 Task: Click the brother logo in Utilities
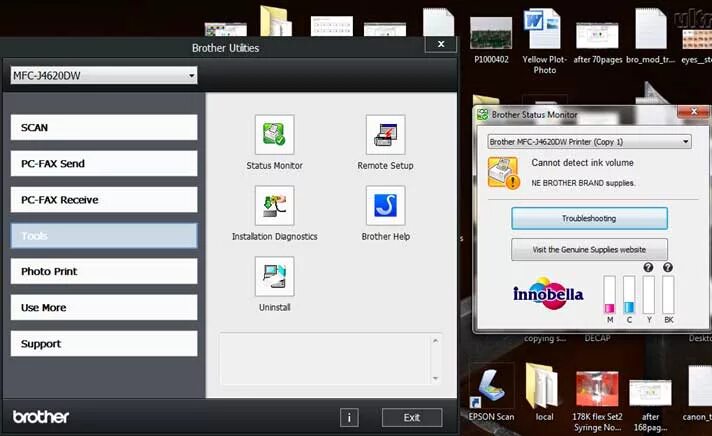coord(41,417)
